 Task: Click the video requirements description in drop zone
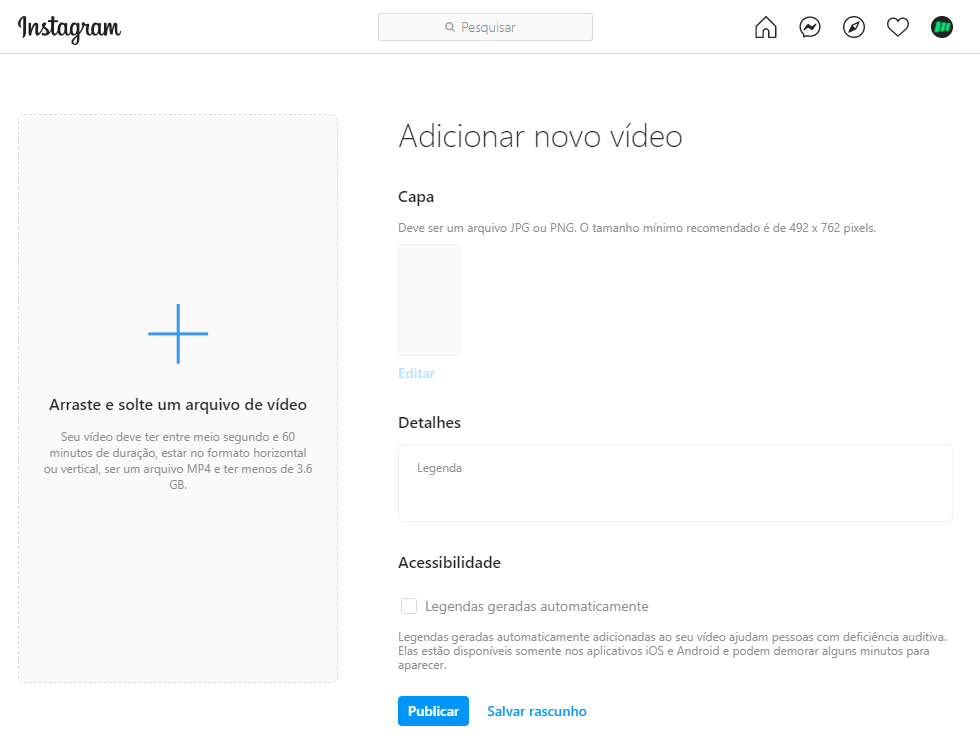click(x=178, y=461)
